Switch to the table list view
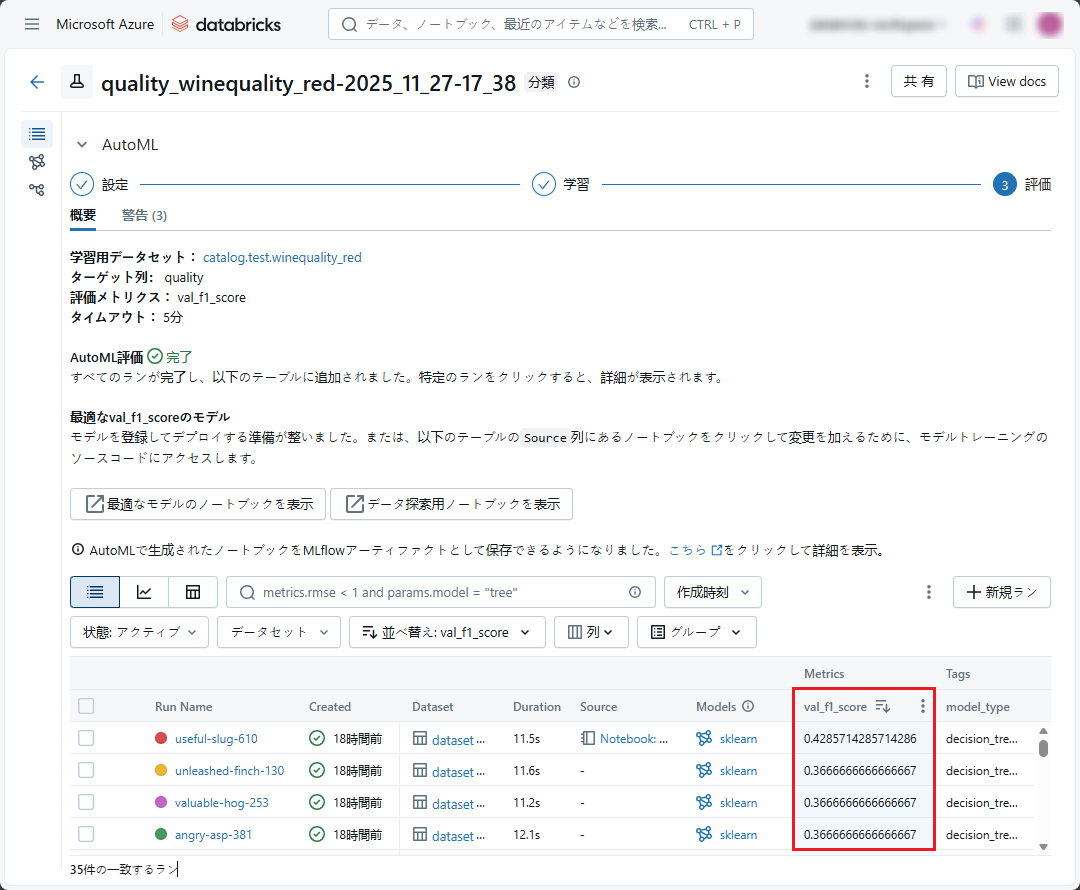Screen dimensions: 1080x890 coord(95,592)
